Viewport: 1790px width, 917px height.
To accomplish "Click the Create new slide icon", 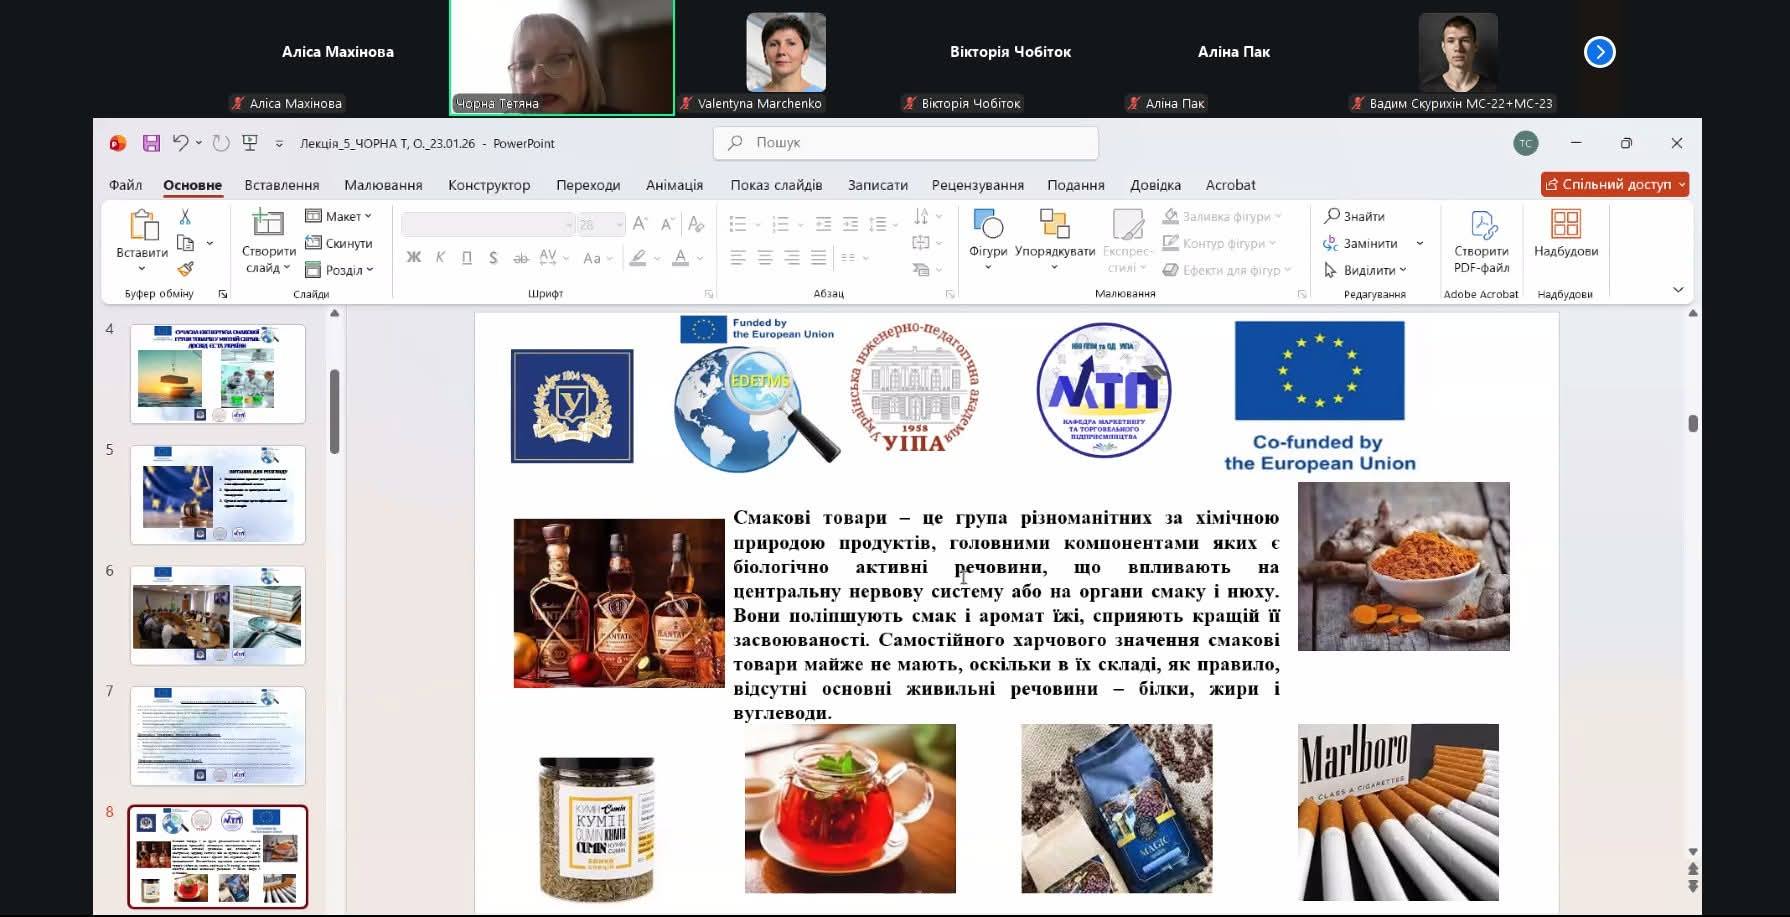I will pos(267,224).
